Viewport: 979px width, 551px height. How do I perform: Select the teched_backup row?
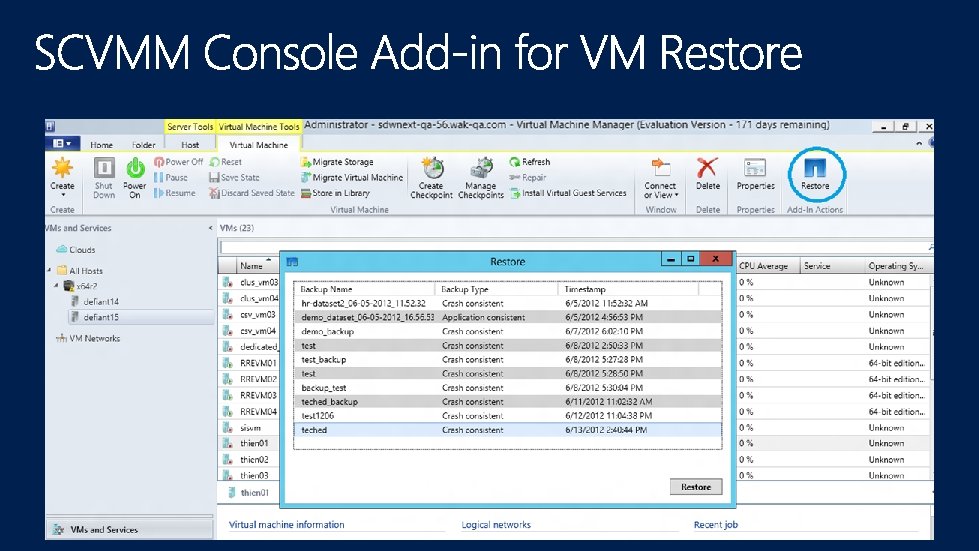coord(508,402)
